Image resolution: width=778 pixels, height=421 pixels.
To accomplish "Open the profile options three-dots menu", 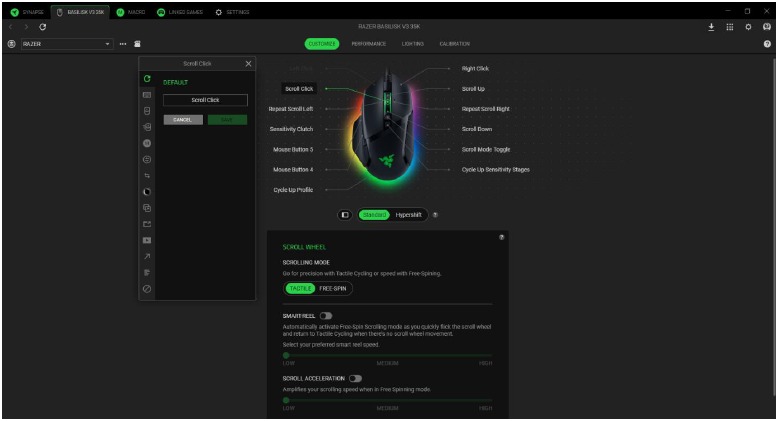I will click(123, 44).
